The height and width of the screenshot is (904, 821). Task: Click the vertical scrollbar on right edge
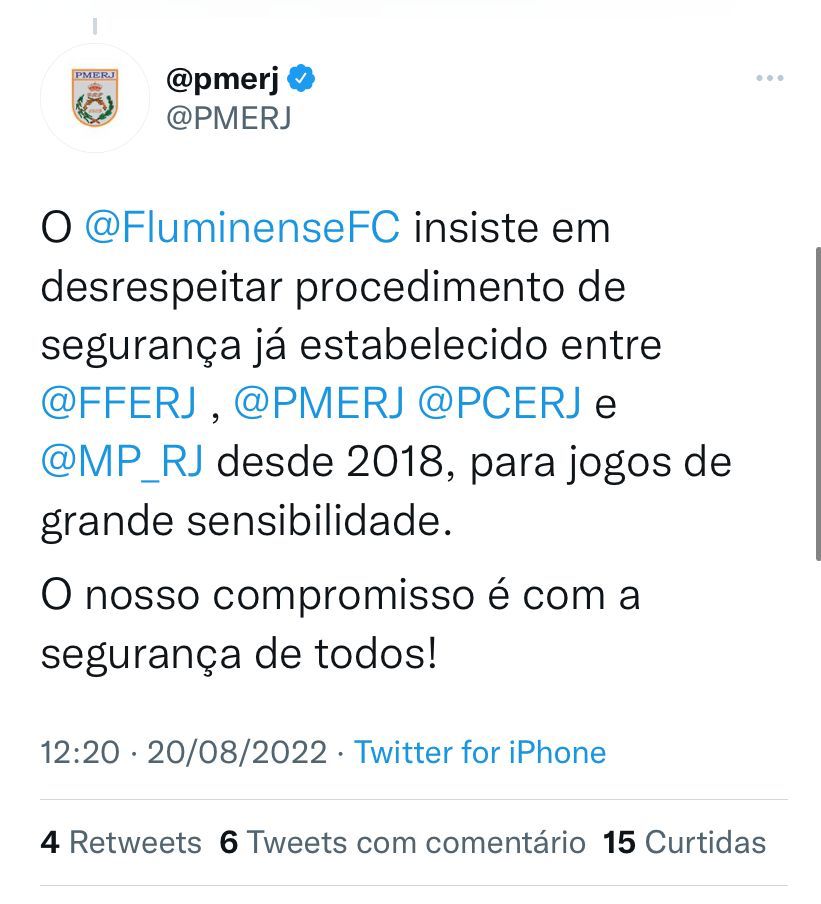[x=818, y=404]
